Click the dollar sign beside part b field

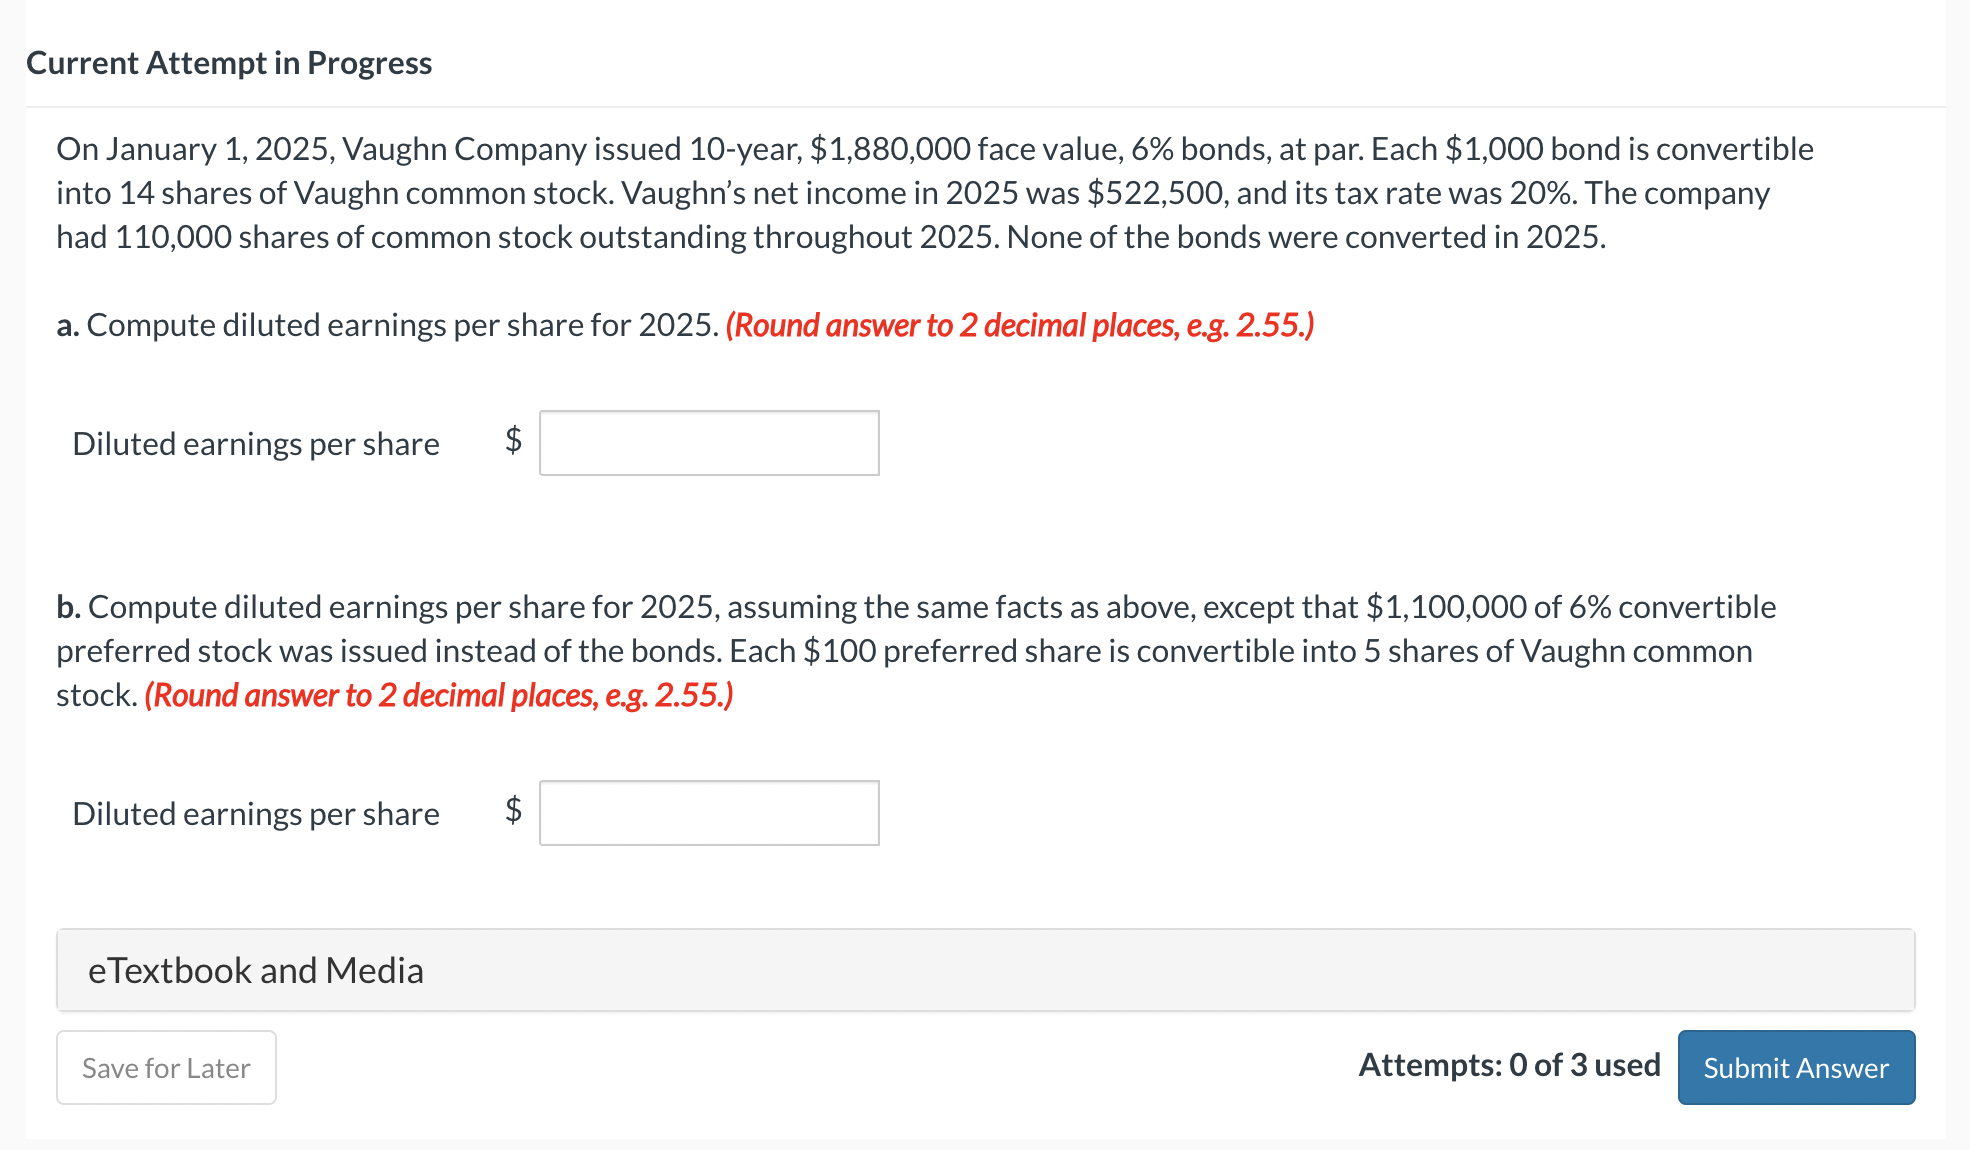(513, 809)
